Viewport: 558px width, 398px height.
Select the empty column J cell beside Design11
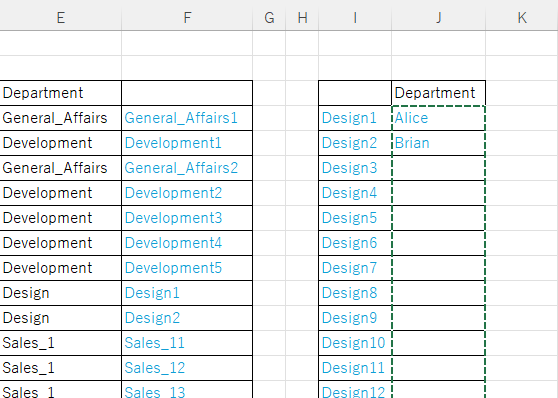(x=438, y=367)
